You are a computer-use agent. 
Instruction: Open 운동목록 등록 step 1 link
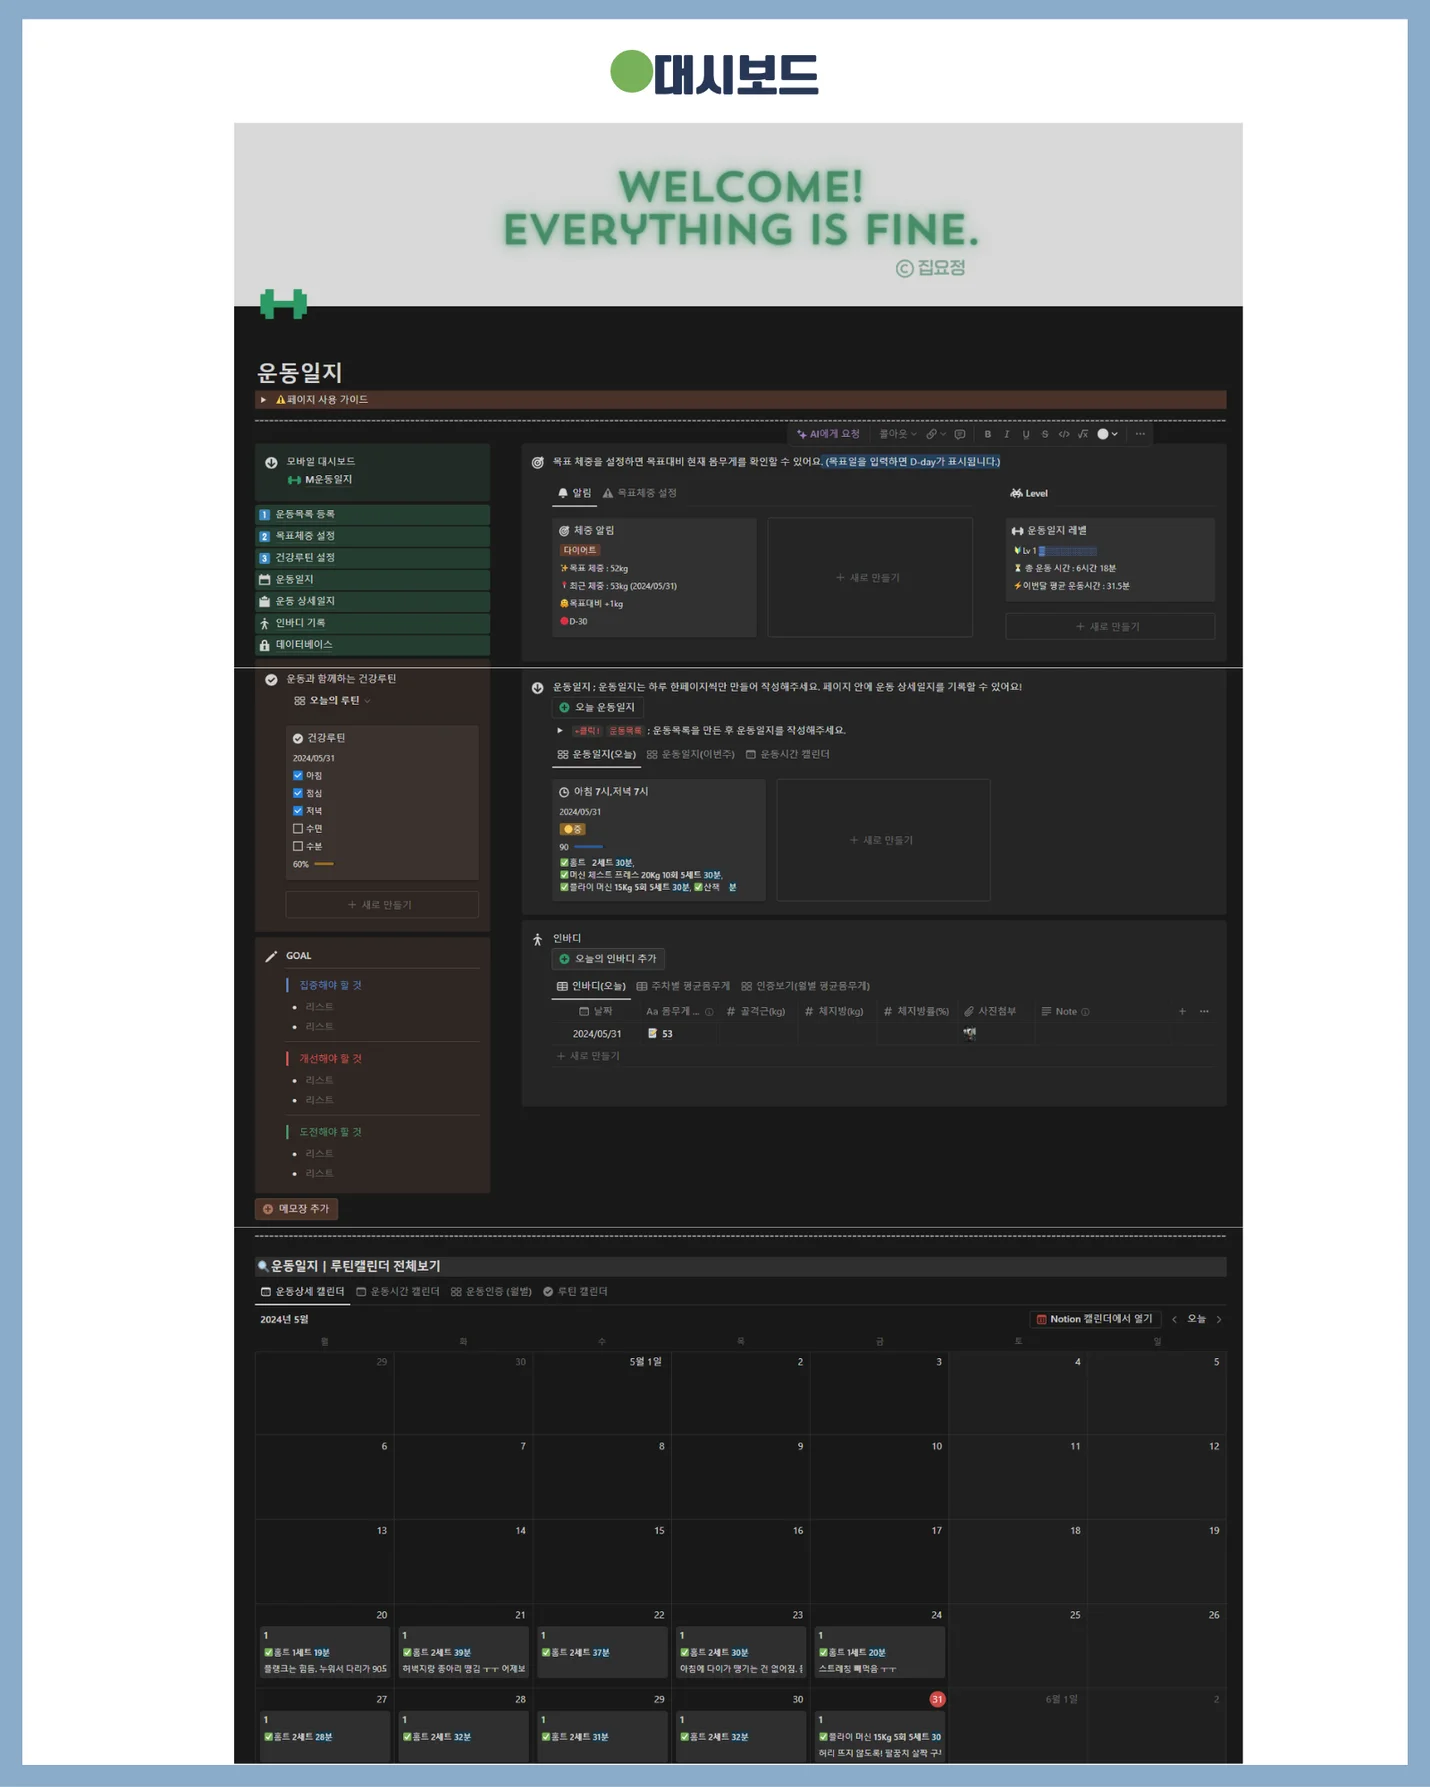373,514
